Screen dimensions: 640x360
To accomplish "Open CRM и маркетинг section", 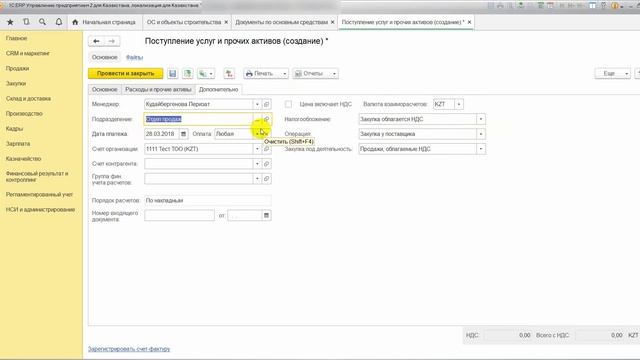I will point(28,53).
